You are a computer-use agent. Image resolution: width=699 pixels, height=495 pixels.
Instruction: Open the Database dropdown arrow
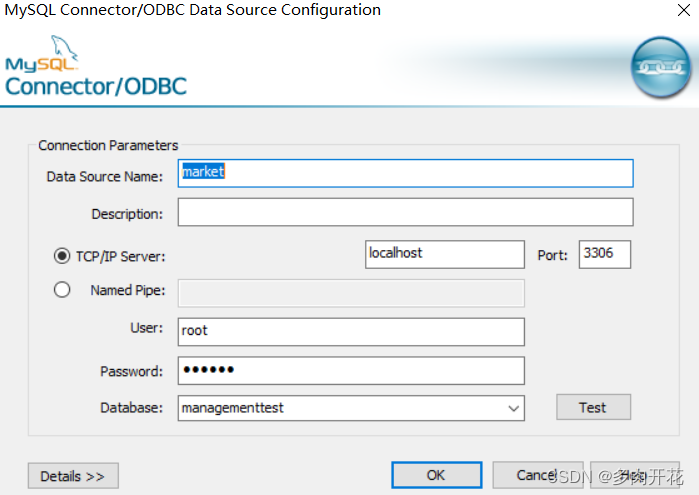point(514,408)
